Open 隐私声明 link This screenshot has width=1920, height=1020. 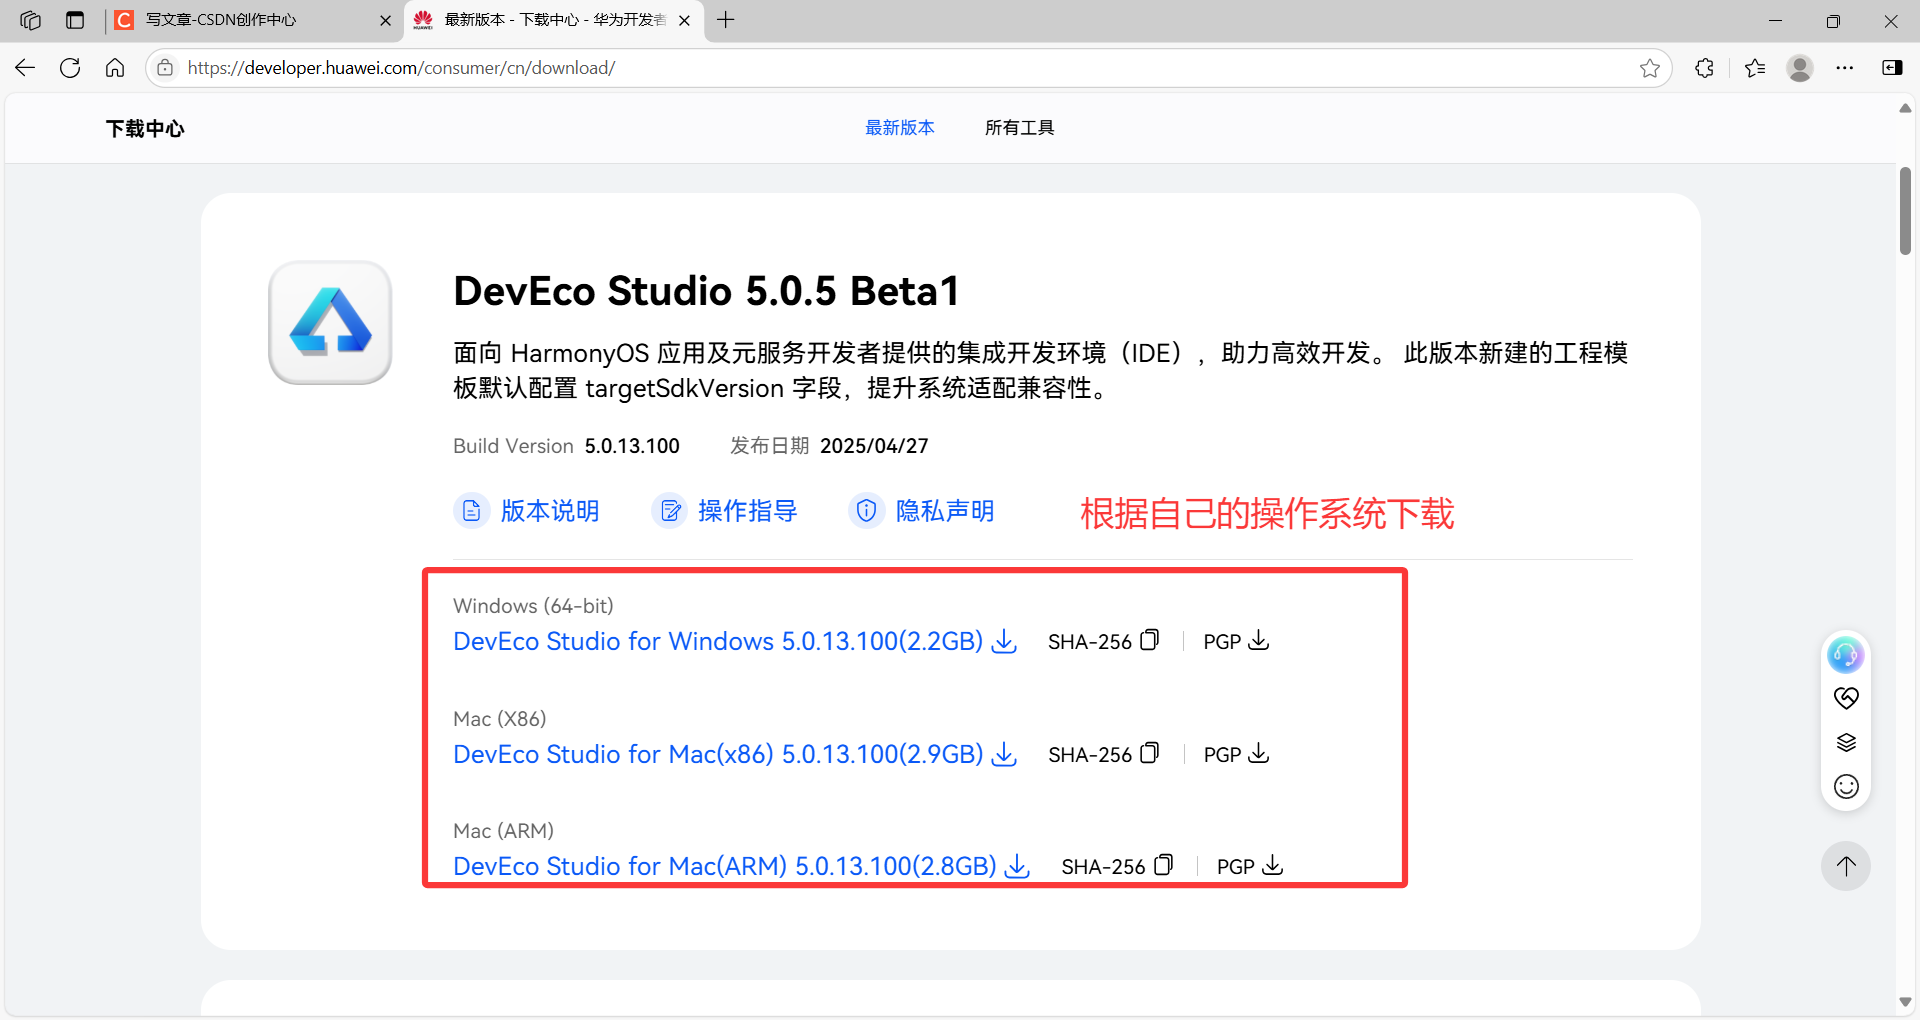click(945, 511)
